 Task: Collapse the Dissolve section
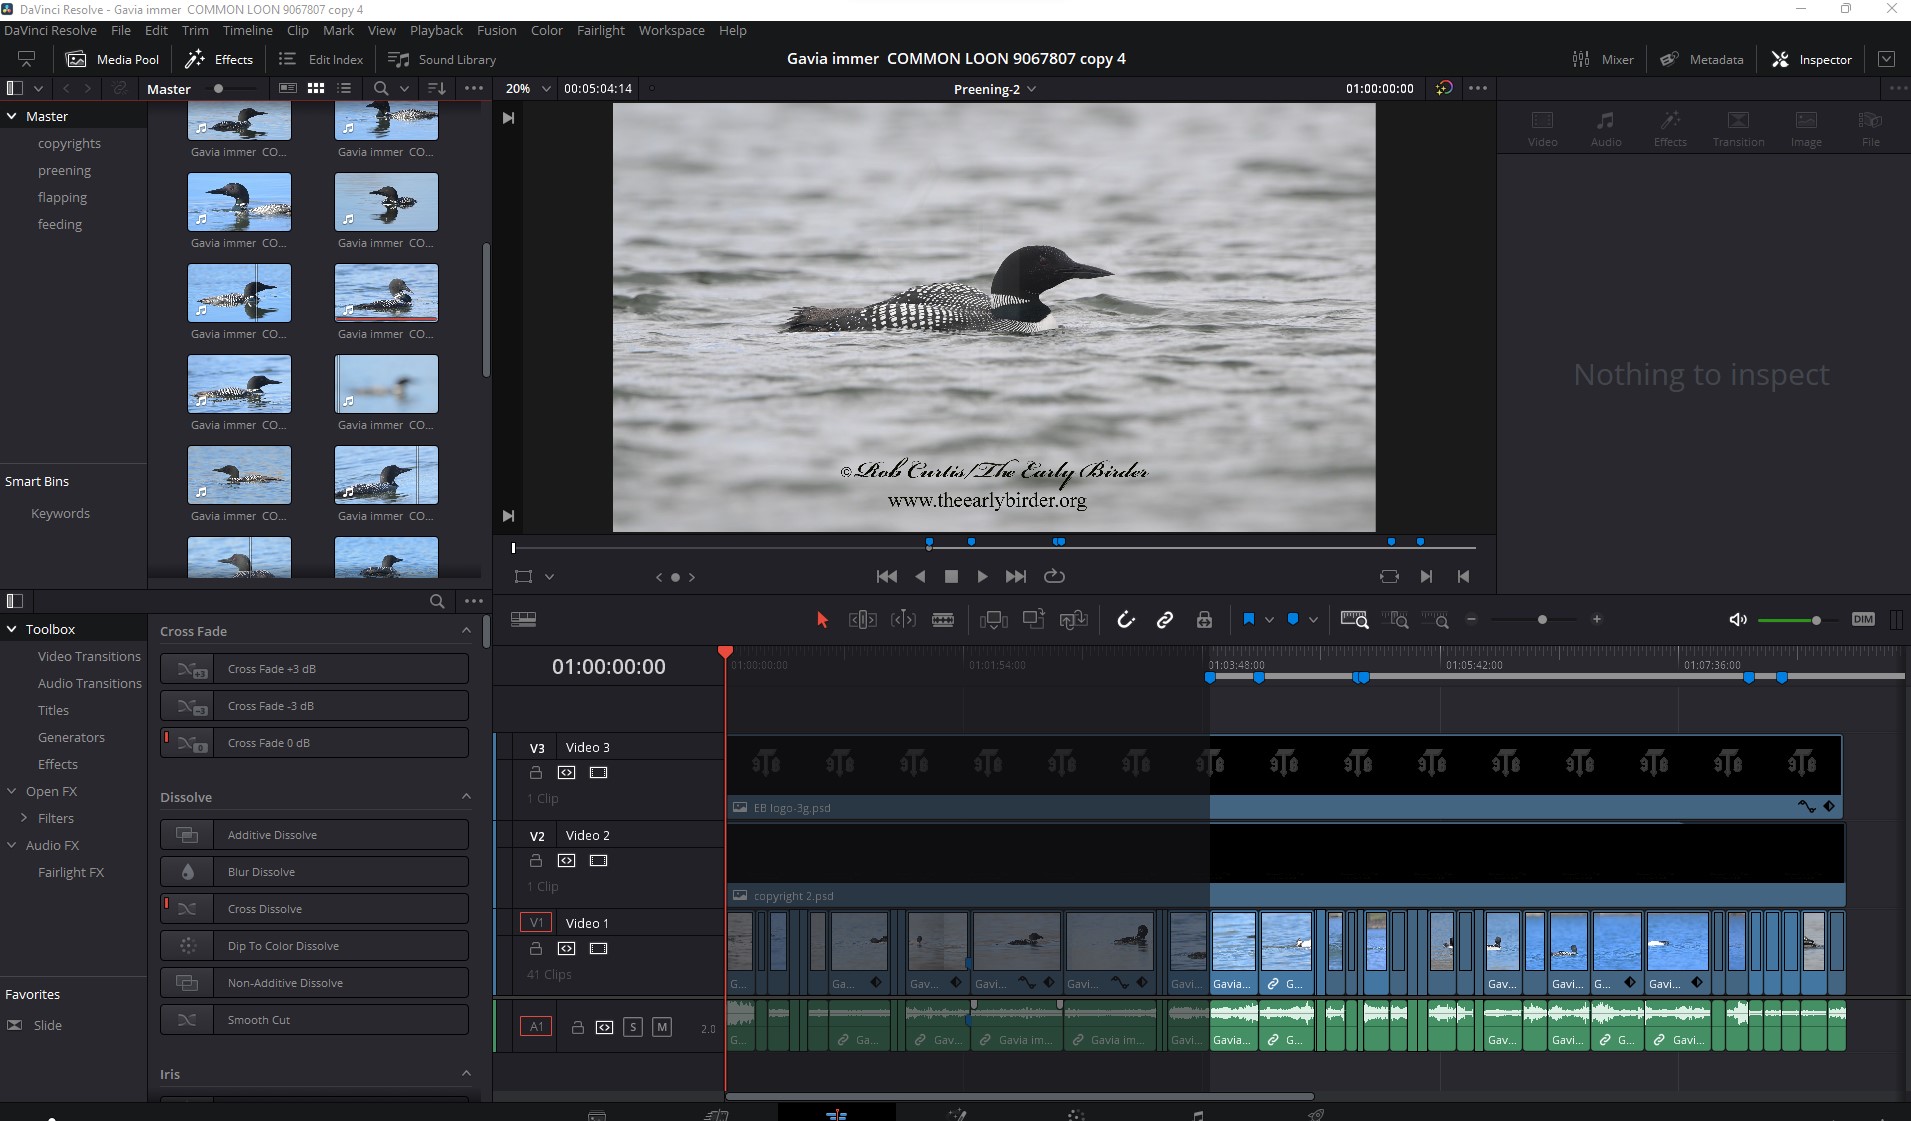[466, 796]
